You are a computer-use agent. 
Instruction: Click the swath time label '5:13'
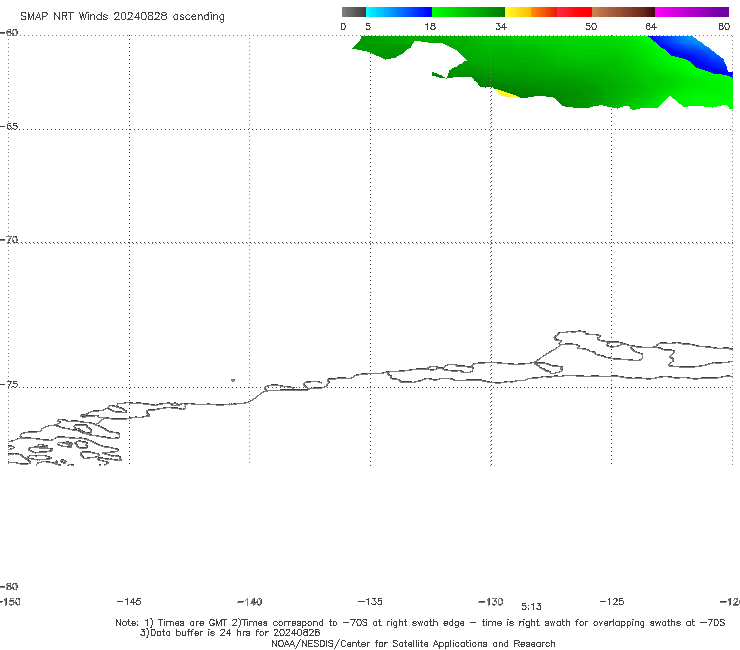click(x=531, y=607)
